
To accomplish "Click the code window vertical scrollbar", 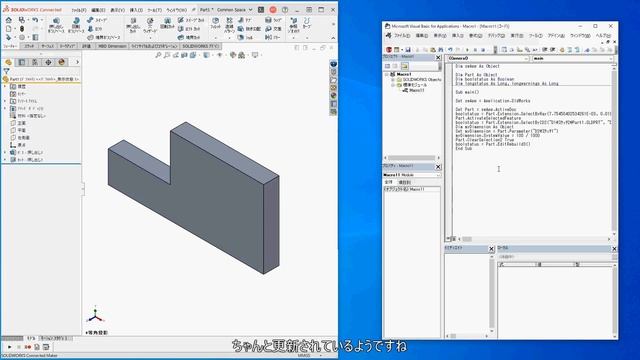I will pyautogui.click(x=614, y=149).
